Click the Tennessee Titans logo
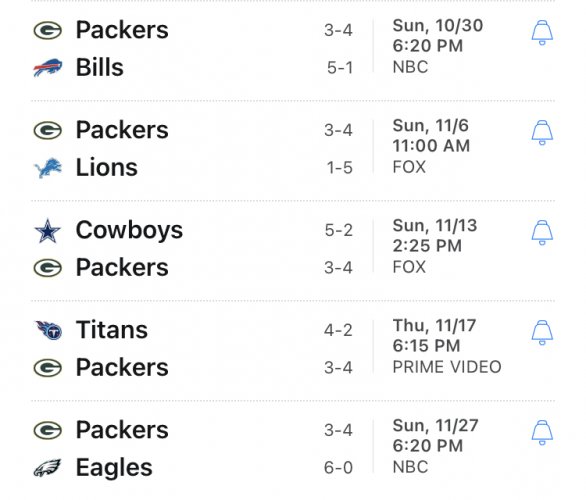 point(49,330)
